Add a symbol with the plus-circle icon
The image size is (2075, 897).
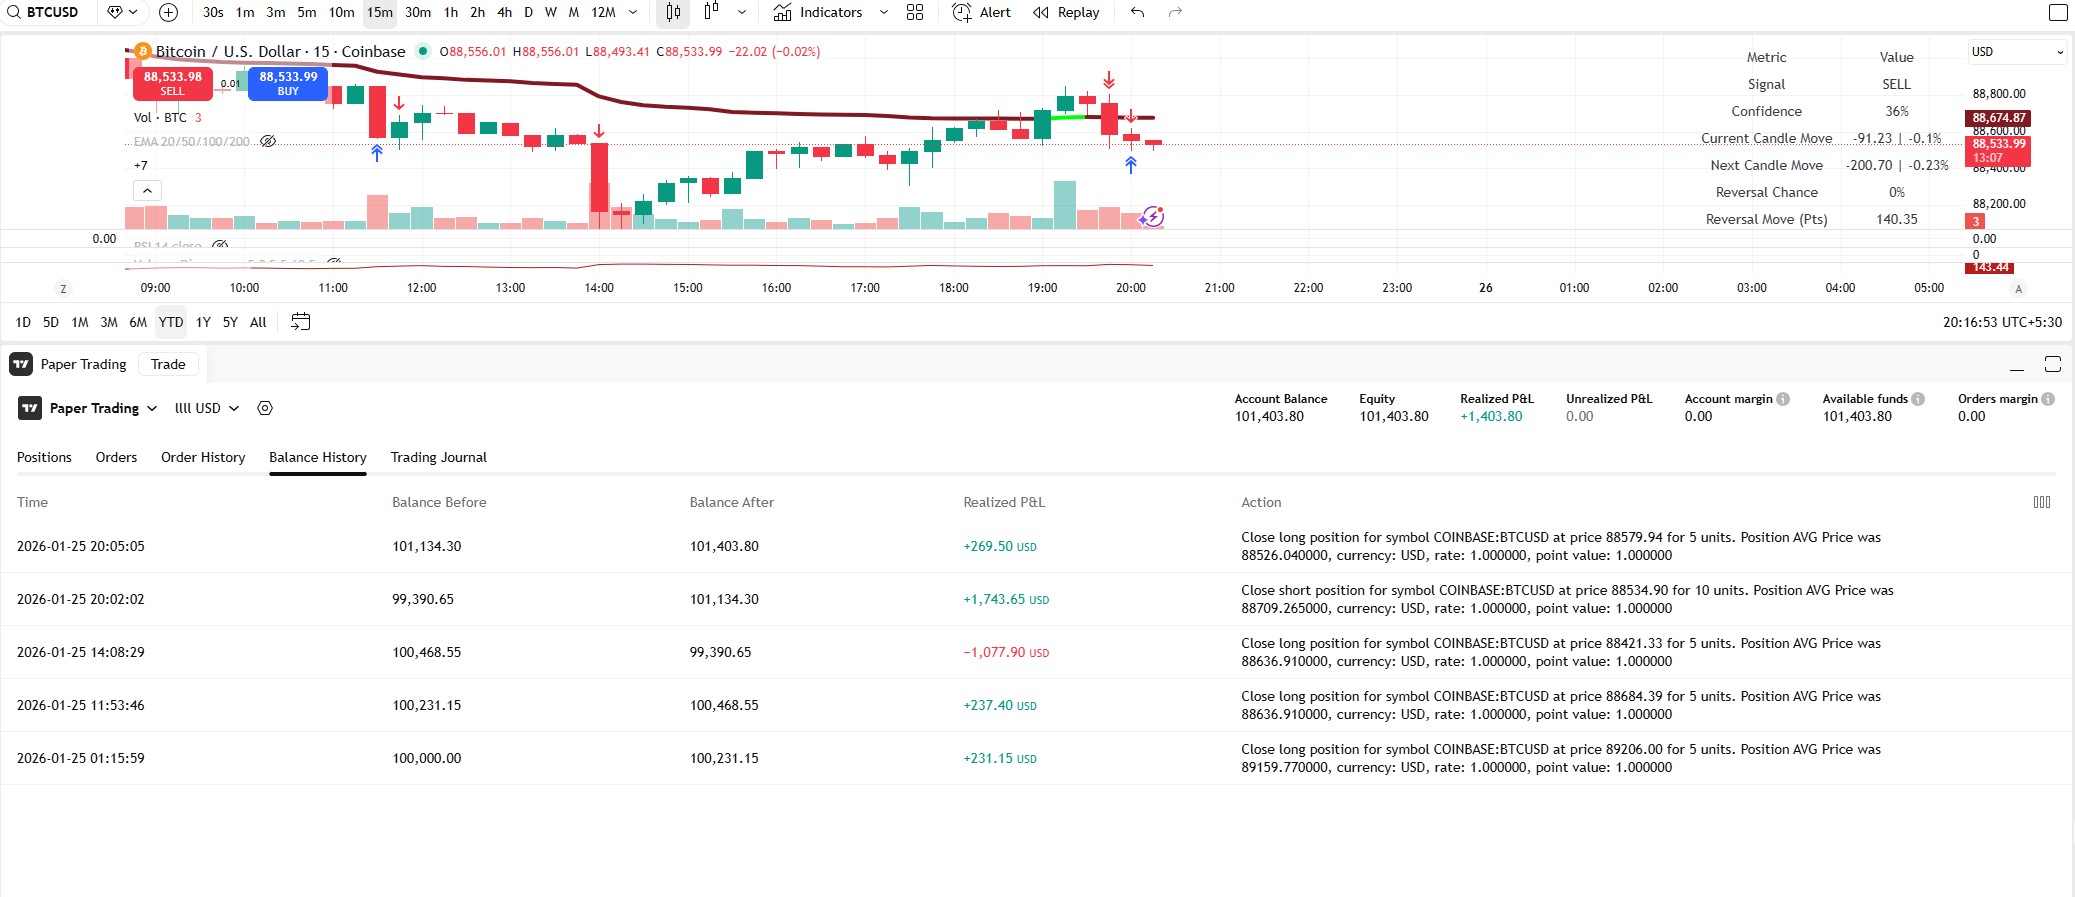(x=168, y=12)
